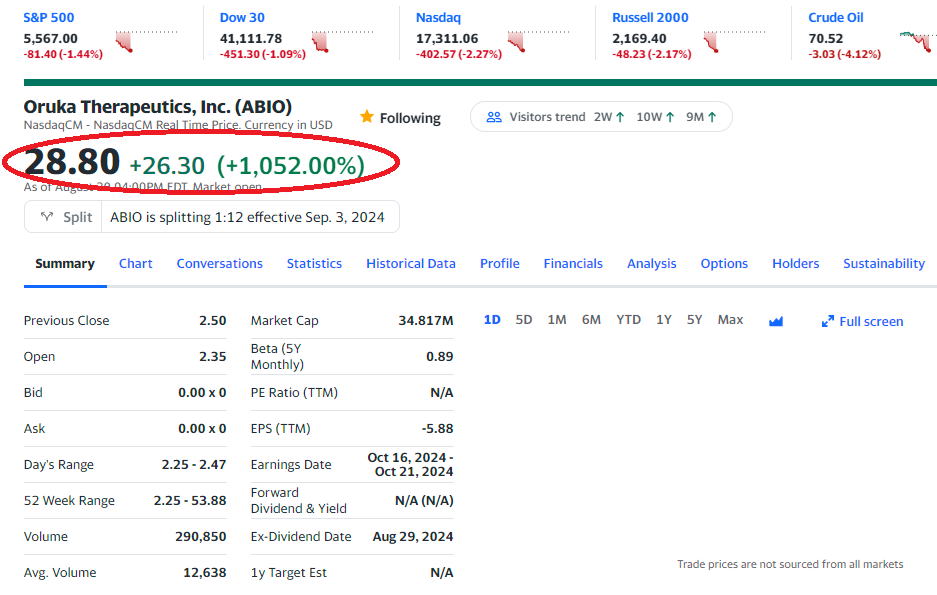Open the S&P 500 mini chart
Screen dimensions: 937x595
(146, 41)
